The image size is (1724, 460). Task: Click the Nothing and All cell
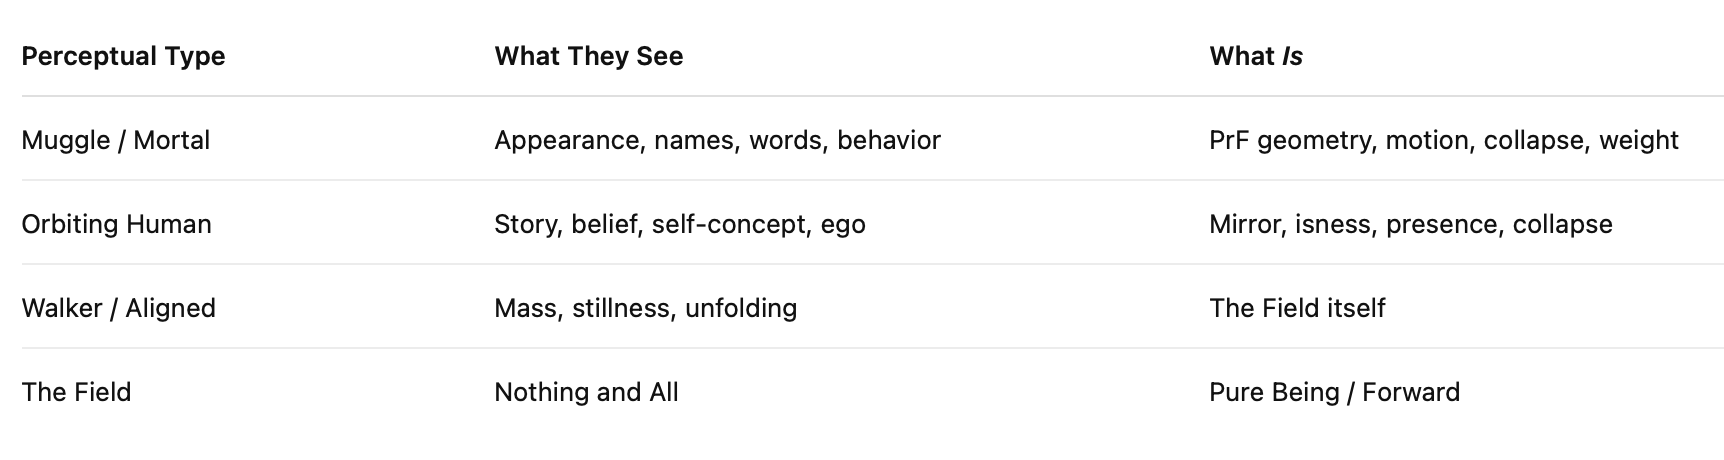pos(586,392)
